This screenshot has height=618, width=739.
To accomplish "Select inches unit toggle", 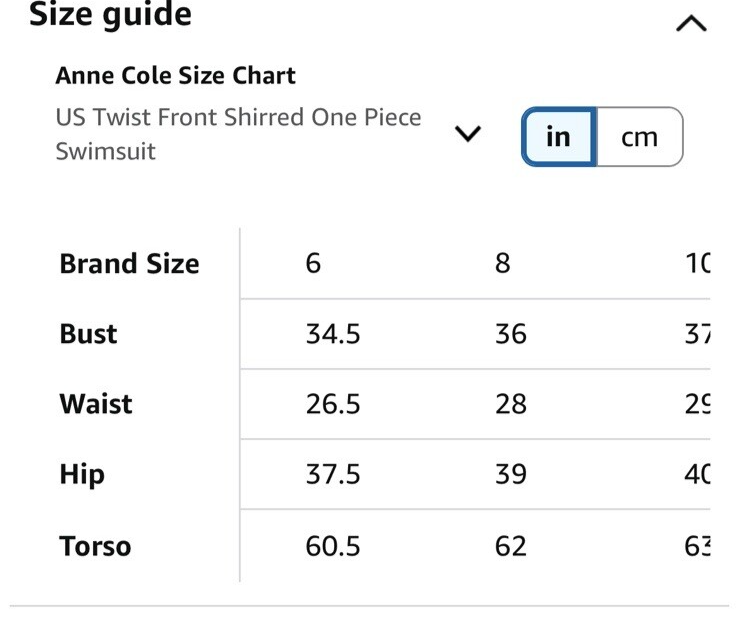I will click(x=558, y=137).
